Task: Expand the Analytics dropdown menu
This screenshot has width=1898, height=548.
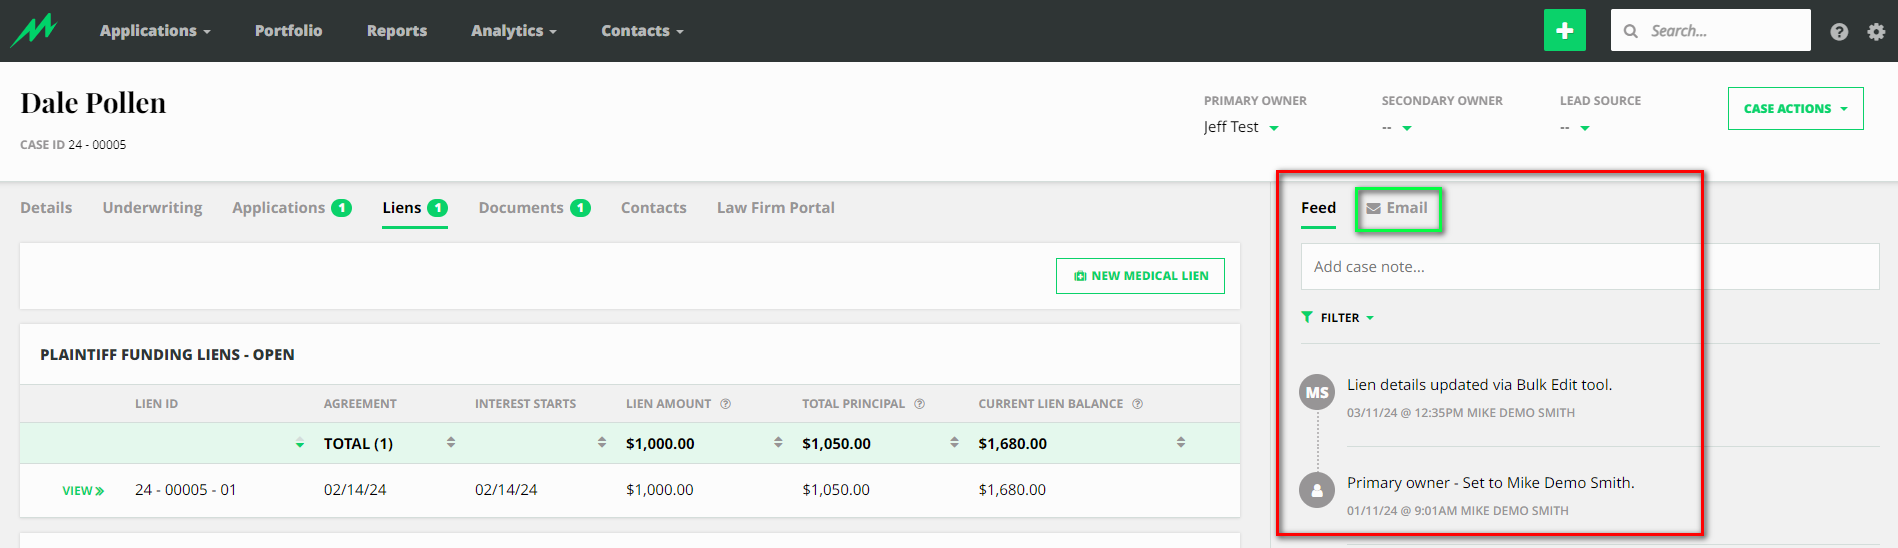Action: click(513, 31)
